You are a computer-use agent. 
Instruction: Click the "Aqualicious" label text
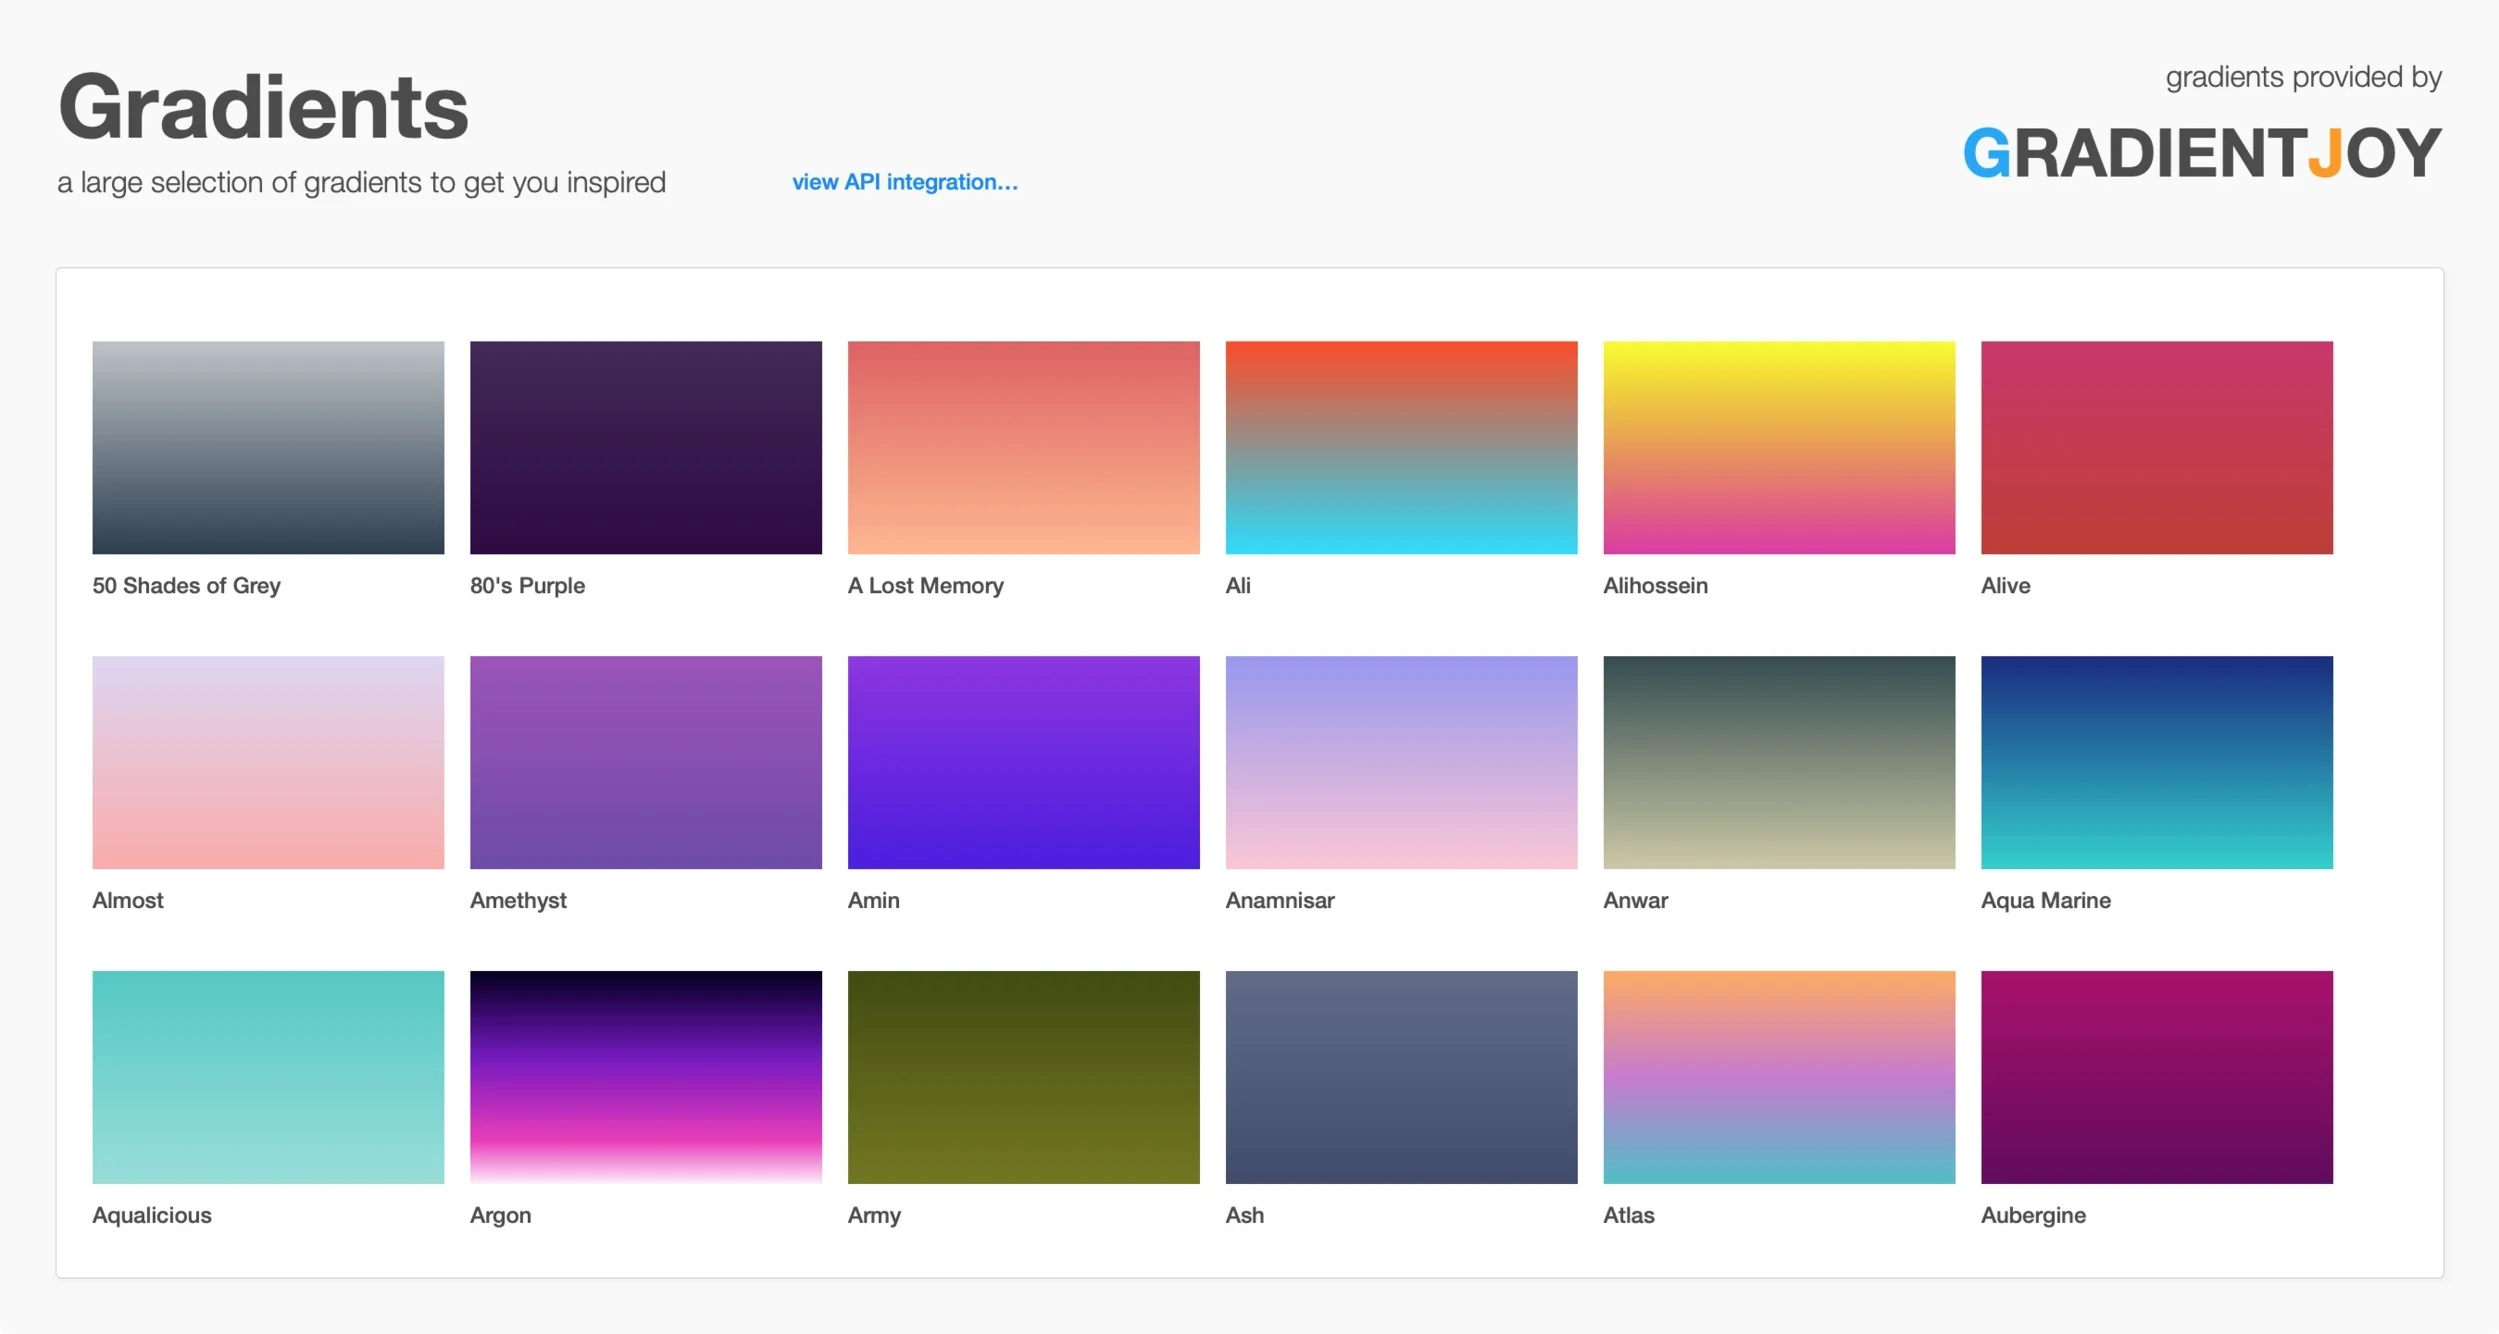click(151, 1215)
